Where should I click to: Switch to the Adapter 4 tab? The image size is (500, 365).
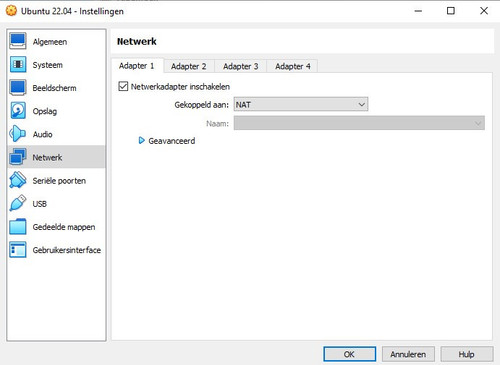tap(293, 66)
